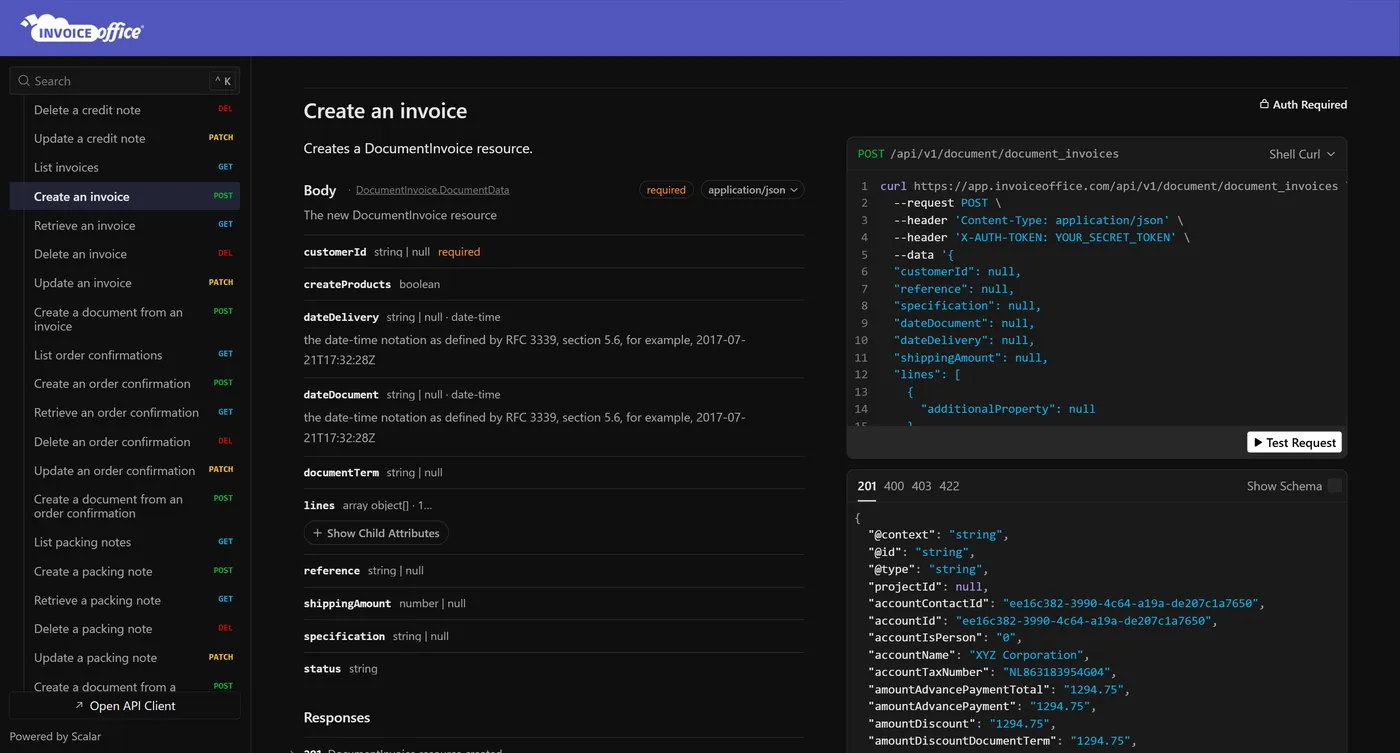Click the Test Request button
1400x753 pixels.
[x=1294, y=443]
